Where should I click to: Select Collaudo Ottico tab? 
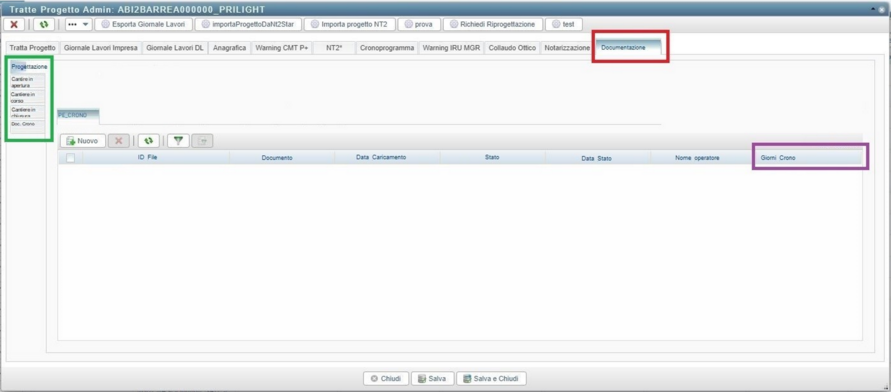click(512, 48)
